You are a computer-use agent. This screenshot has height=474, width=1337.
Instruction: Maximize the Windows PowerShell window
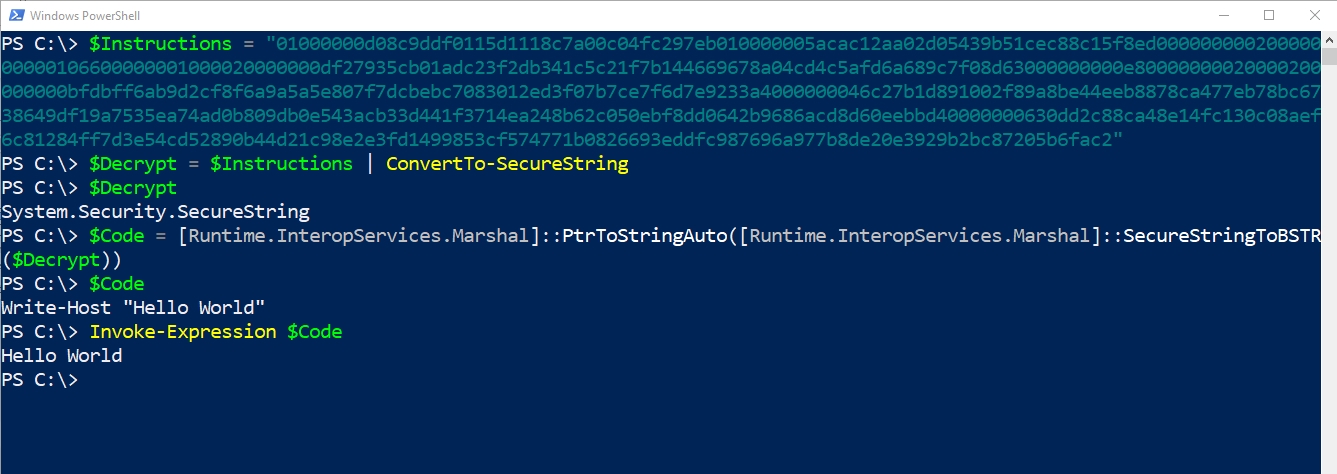click(x=1269, y=15)
